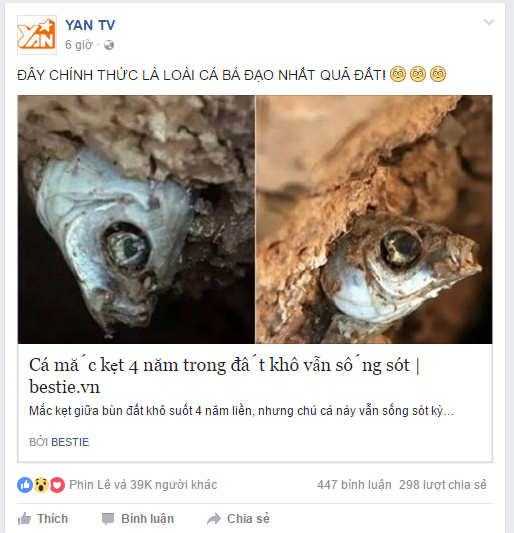Screen dimensions: 514x533
Task: Open the article description text Mắc kẹt giữa bùn
Action: coord(241,411)
